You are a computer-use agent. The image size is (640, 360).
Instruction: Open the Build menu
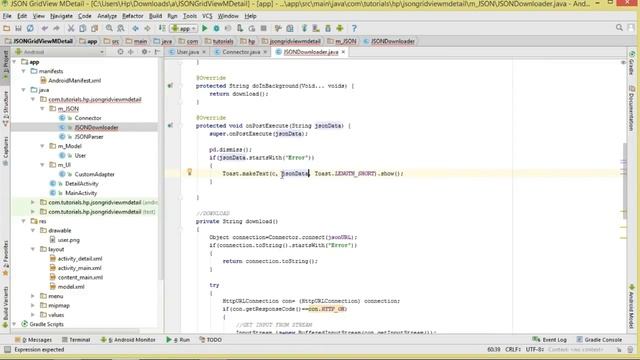(x=155, y=16)
